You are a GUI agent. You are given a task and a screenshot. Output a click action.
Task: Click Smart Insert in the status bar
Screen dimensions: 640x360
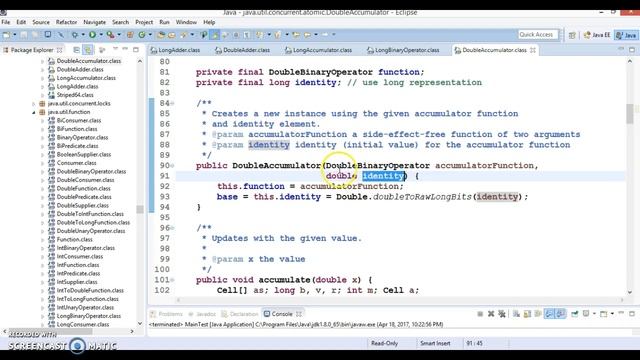435,344
